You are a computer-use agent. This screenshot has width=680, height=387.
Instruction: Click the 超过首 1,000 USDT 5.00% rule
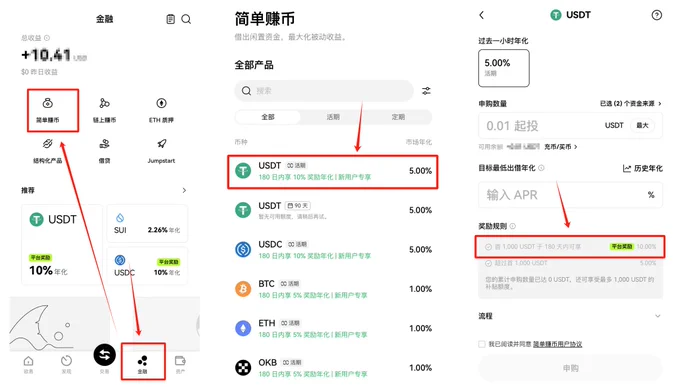pyautogui.click(x=570, y=263)
